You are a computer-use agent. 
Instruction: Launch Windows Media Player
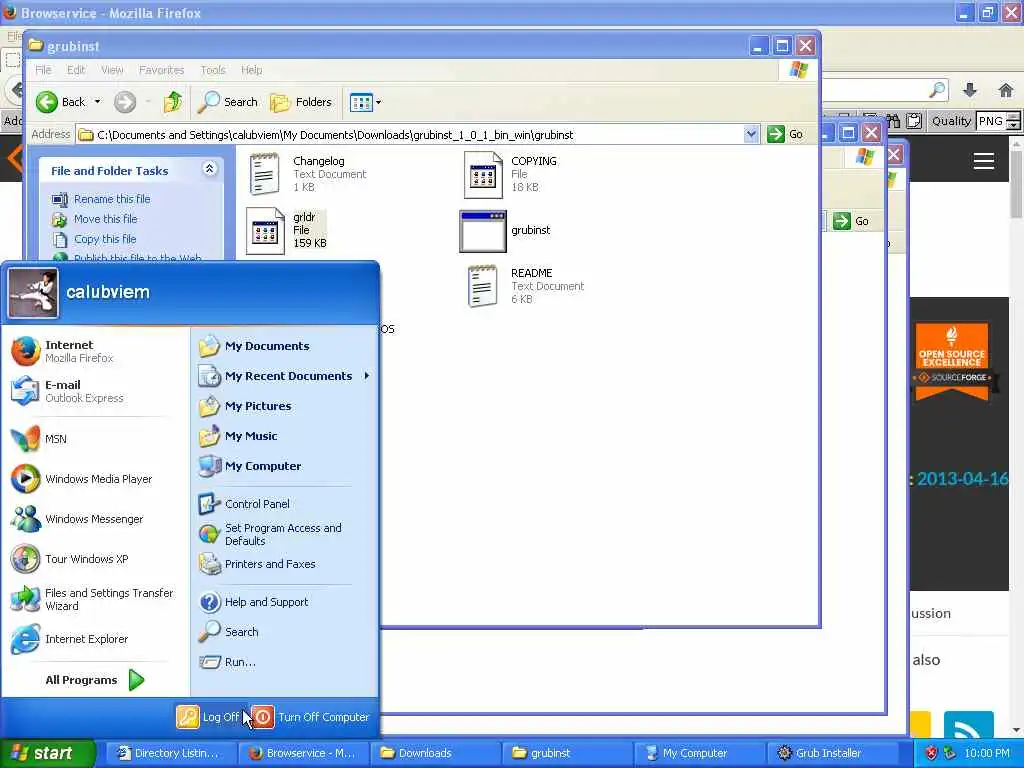coord(95,479)
